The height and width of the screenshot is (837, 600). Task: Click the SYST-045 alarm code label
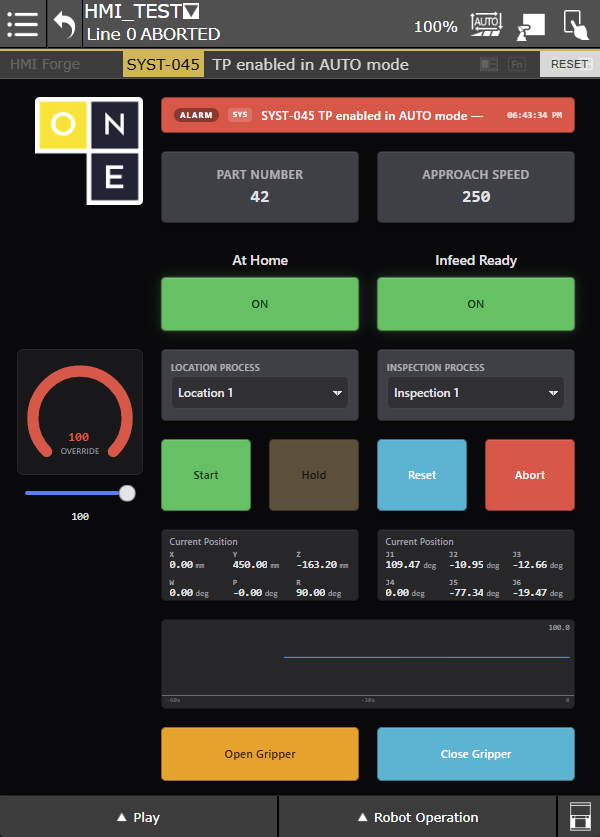coord(163,65)
